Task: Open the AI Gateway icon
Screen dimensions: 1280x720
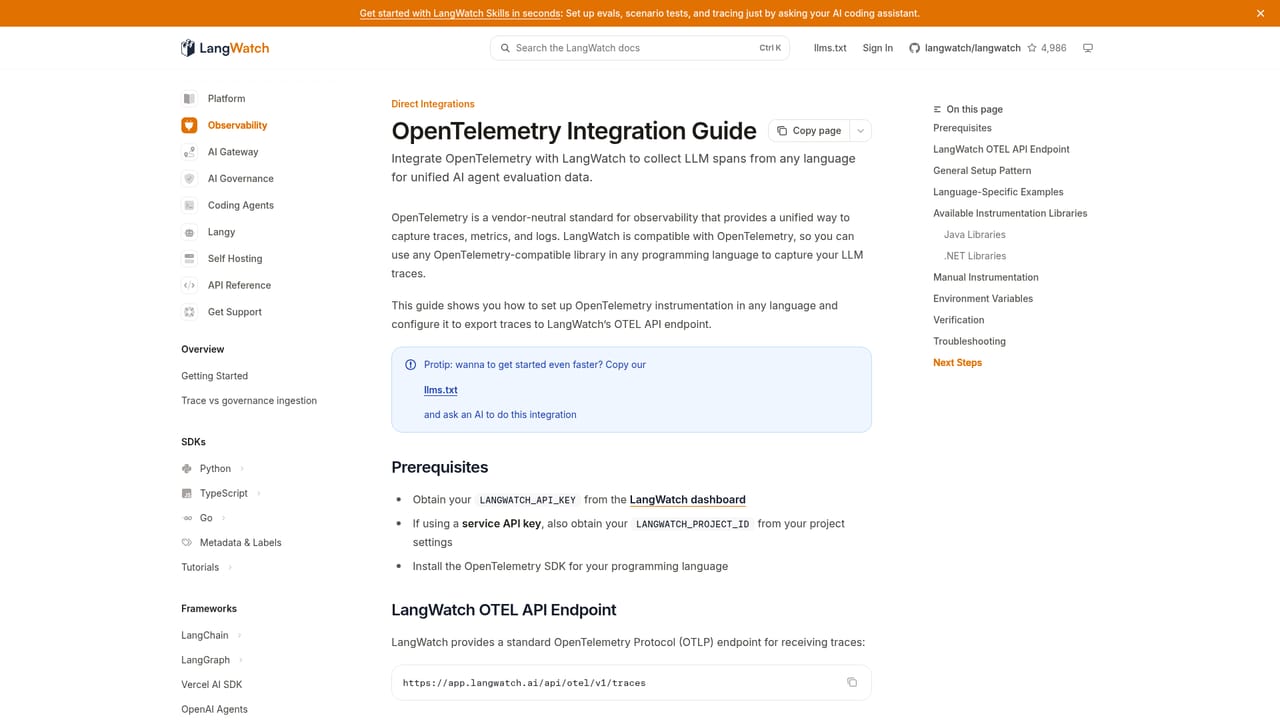Action: coord(189,152)
